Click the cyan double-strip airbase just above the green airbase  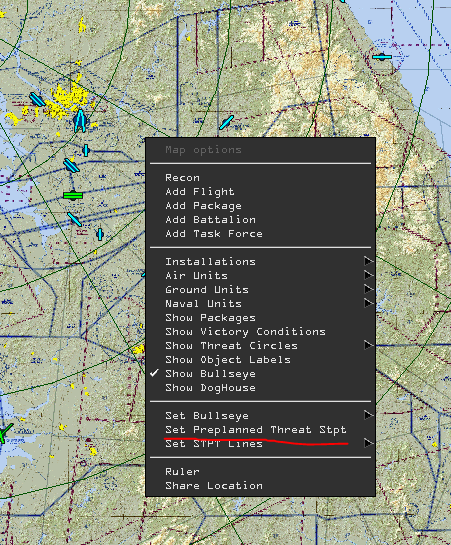tap(71, 165)
